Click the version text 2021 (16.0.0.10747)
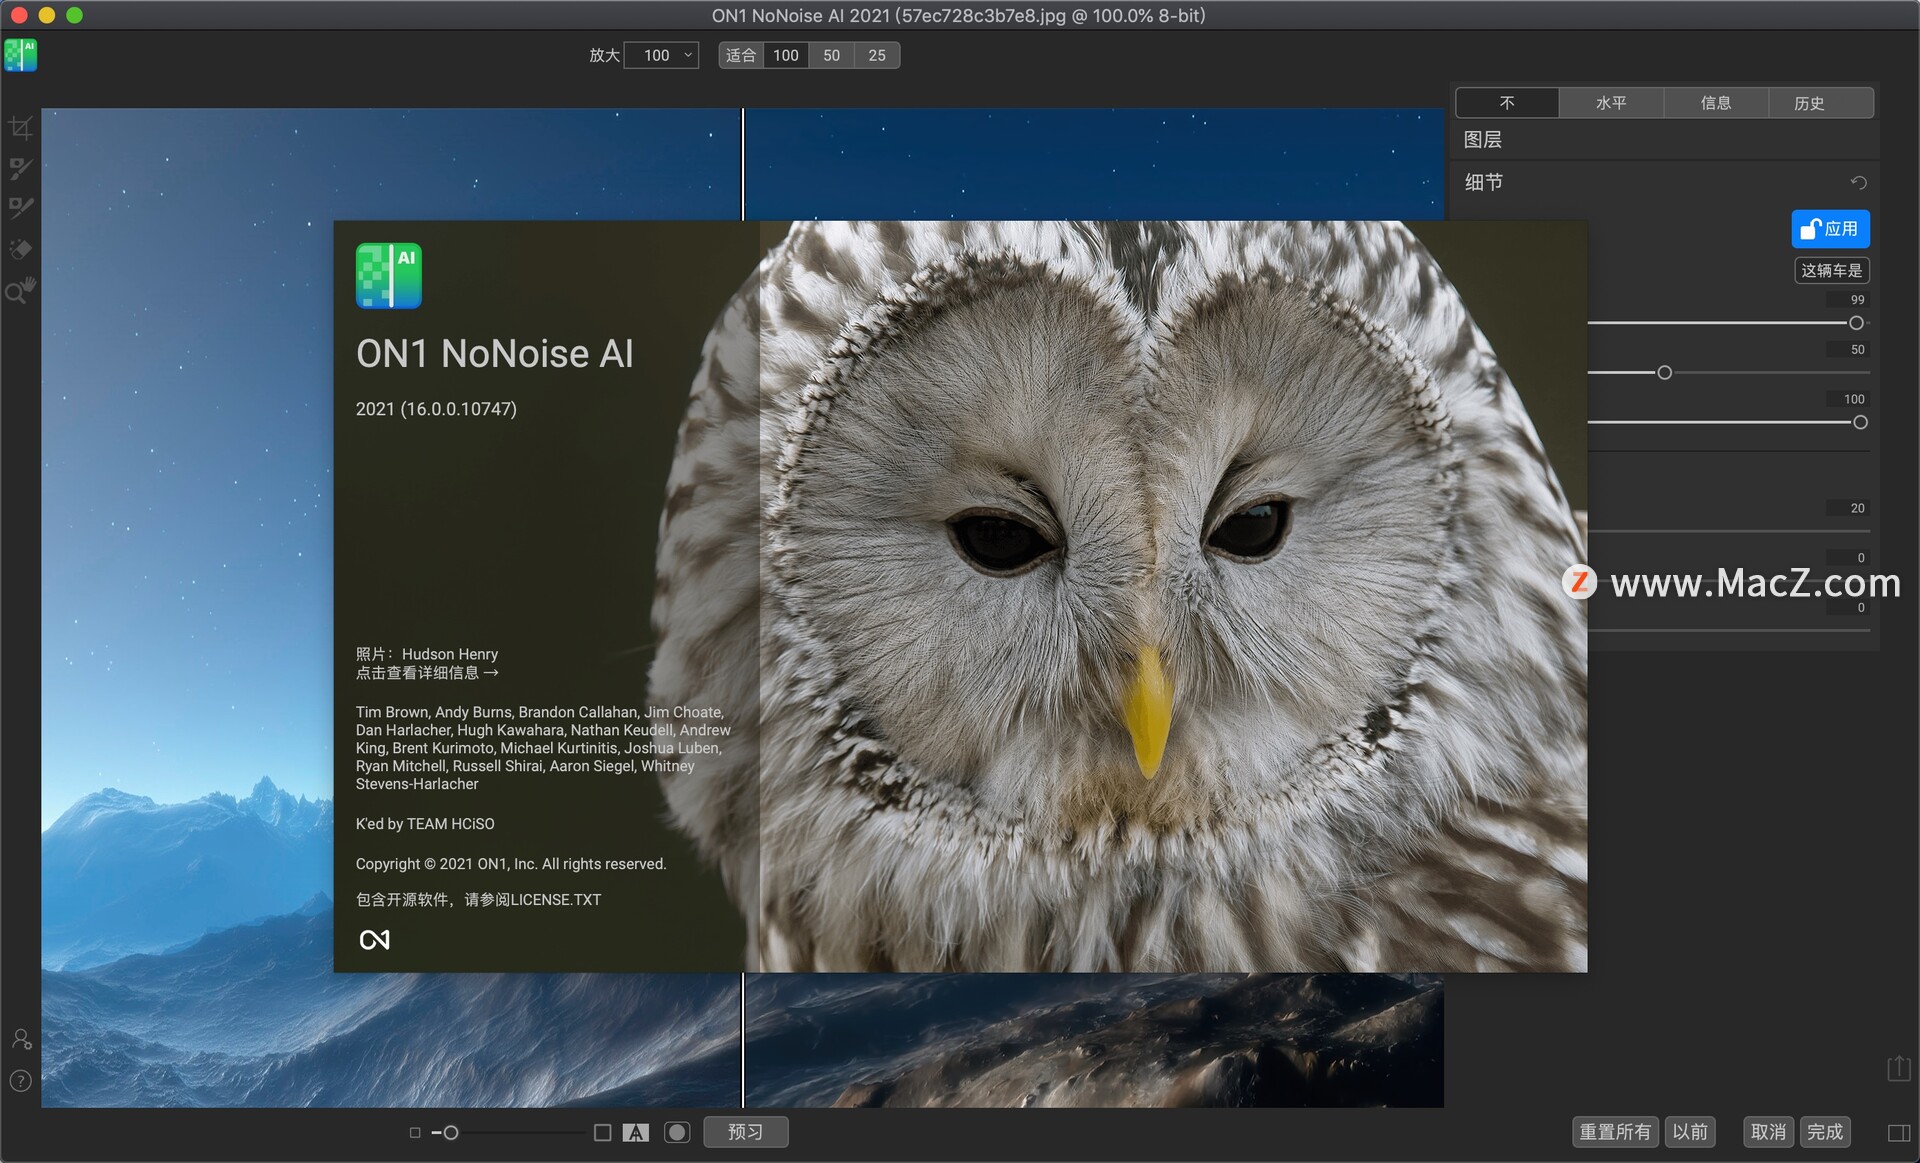 click(436, 409)
